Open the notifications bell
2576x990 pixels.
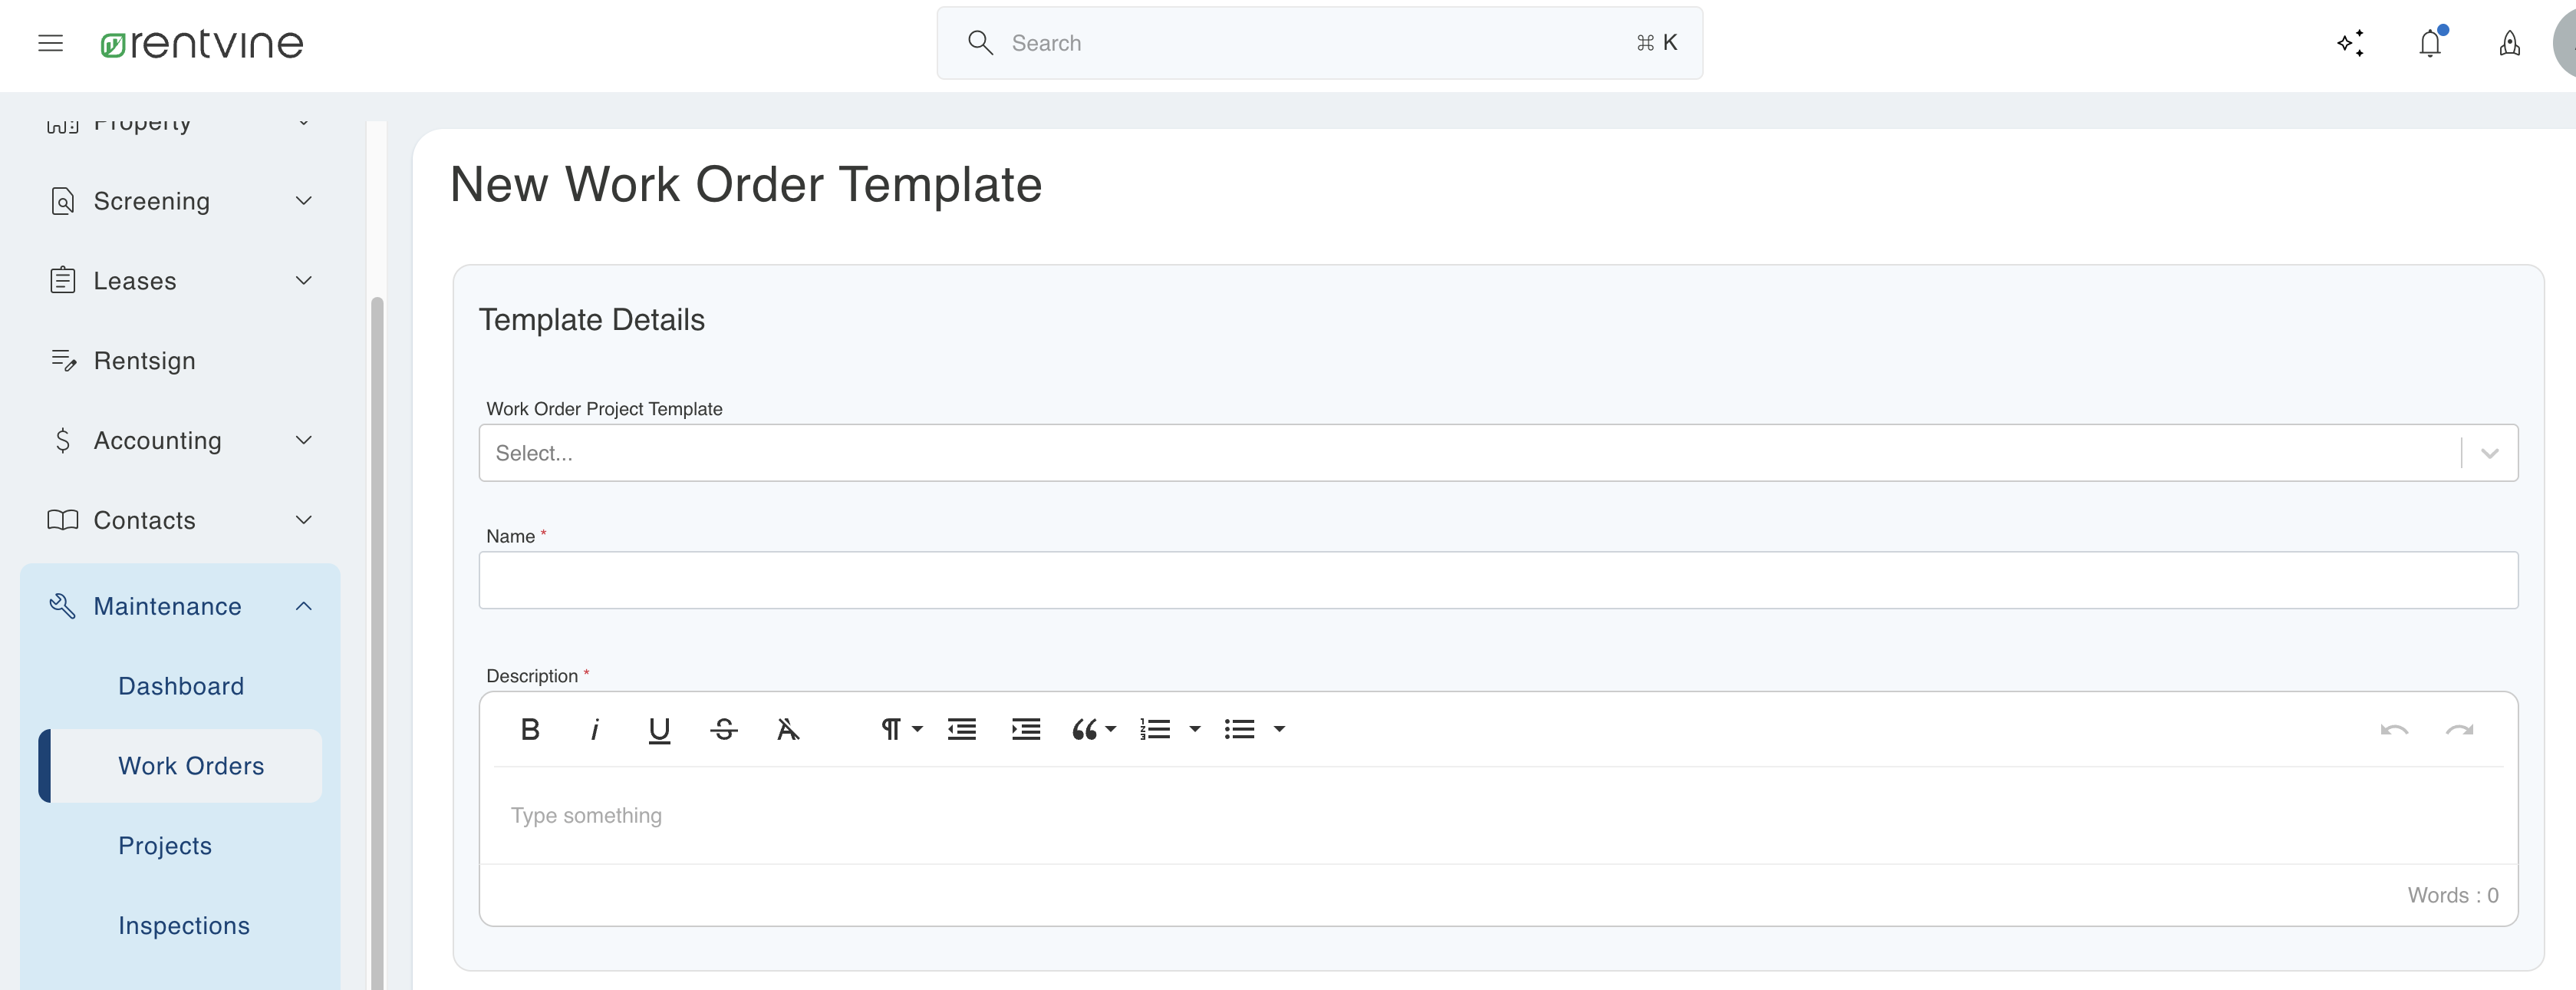(2430, 43)
